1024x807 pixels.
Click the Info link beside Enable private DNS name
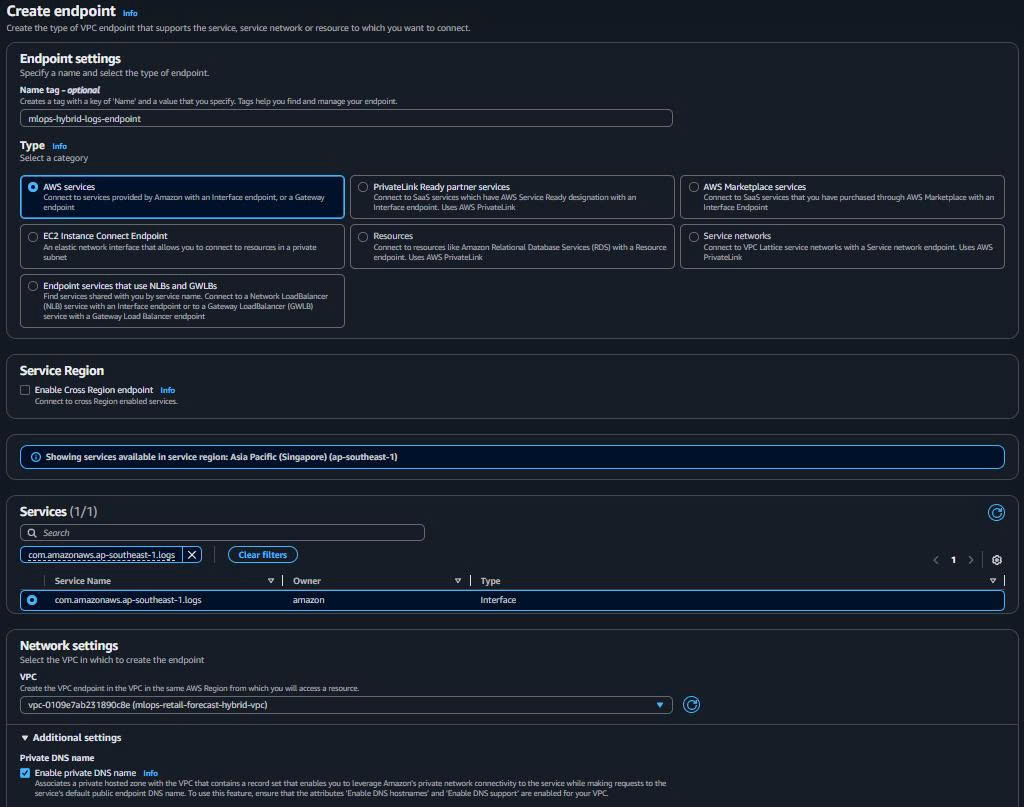coord(150,772)
